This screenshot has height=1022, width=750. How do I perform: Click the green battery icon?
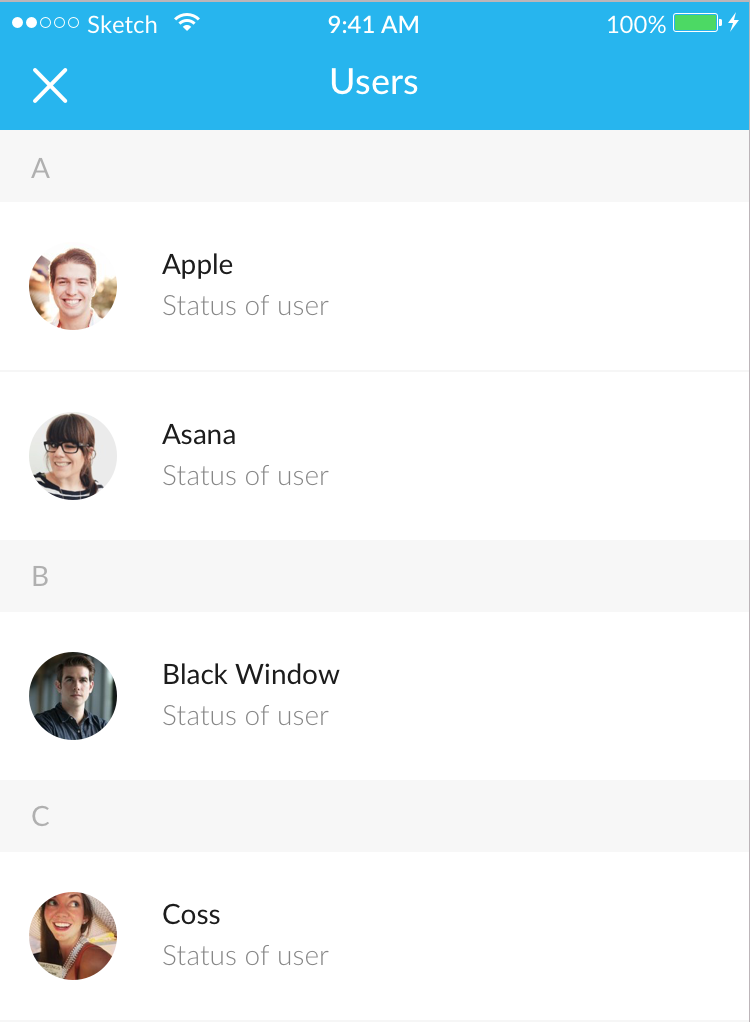[697, 23]
